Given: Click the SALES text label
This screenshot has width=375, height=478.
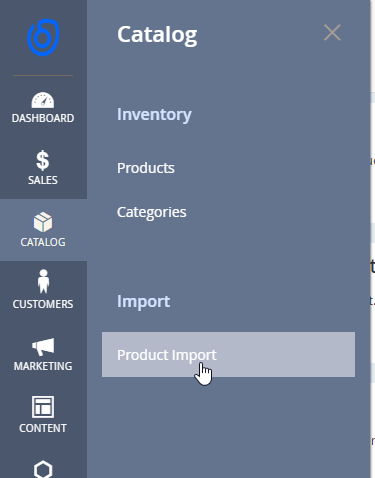Looking at the screenshot, I should pyautogui.click(x=43, y=180).
